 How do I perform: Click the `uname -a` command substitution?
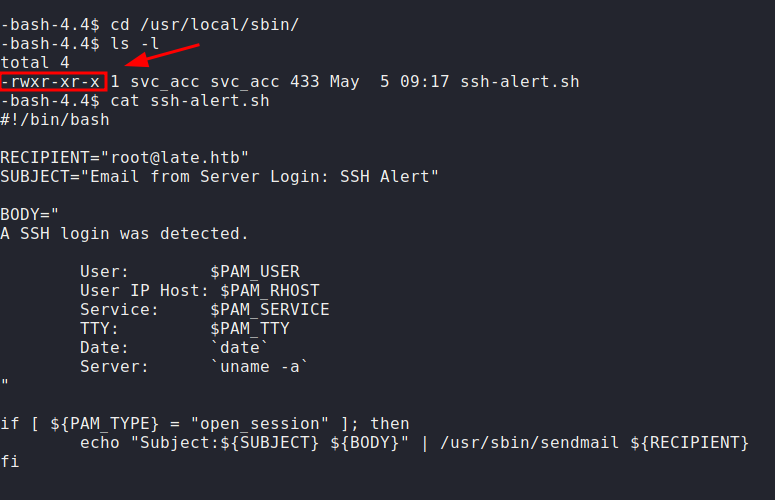[x=259, y=366]
